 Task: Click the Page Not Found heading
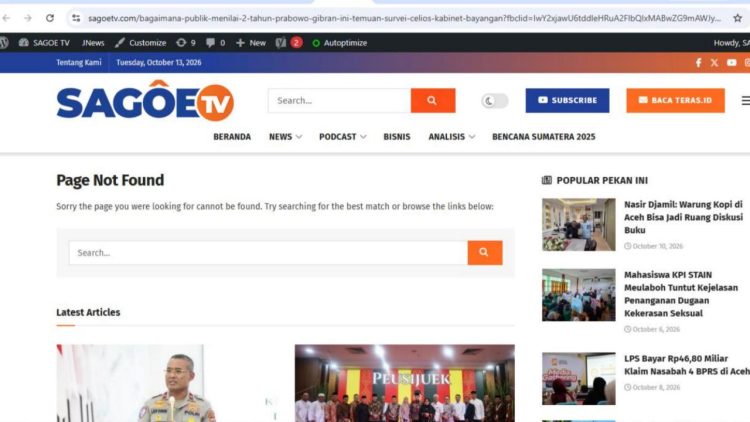(110, 180)
